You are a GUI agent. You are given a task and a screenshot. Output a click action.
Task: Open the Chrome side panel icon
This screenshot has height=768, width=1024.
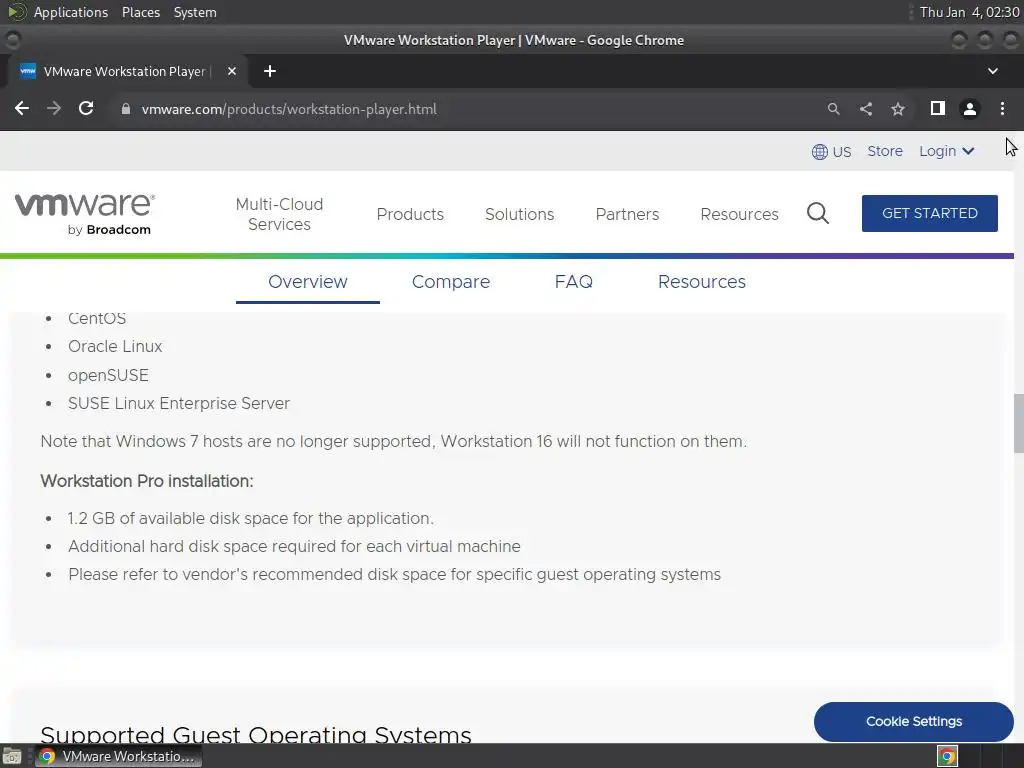coord(938,108)
